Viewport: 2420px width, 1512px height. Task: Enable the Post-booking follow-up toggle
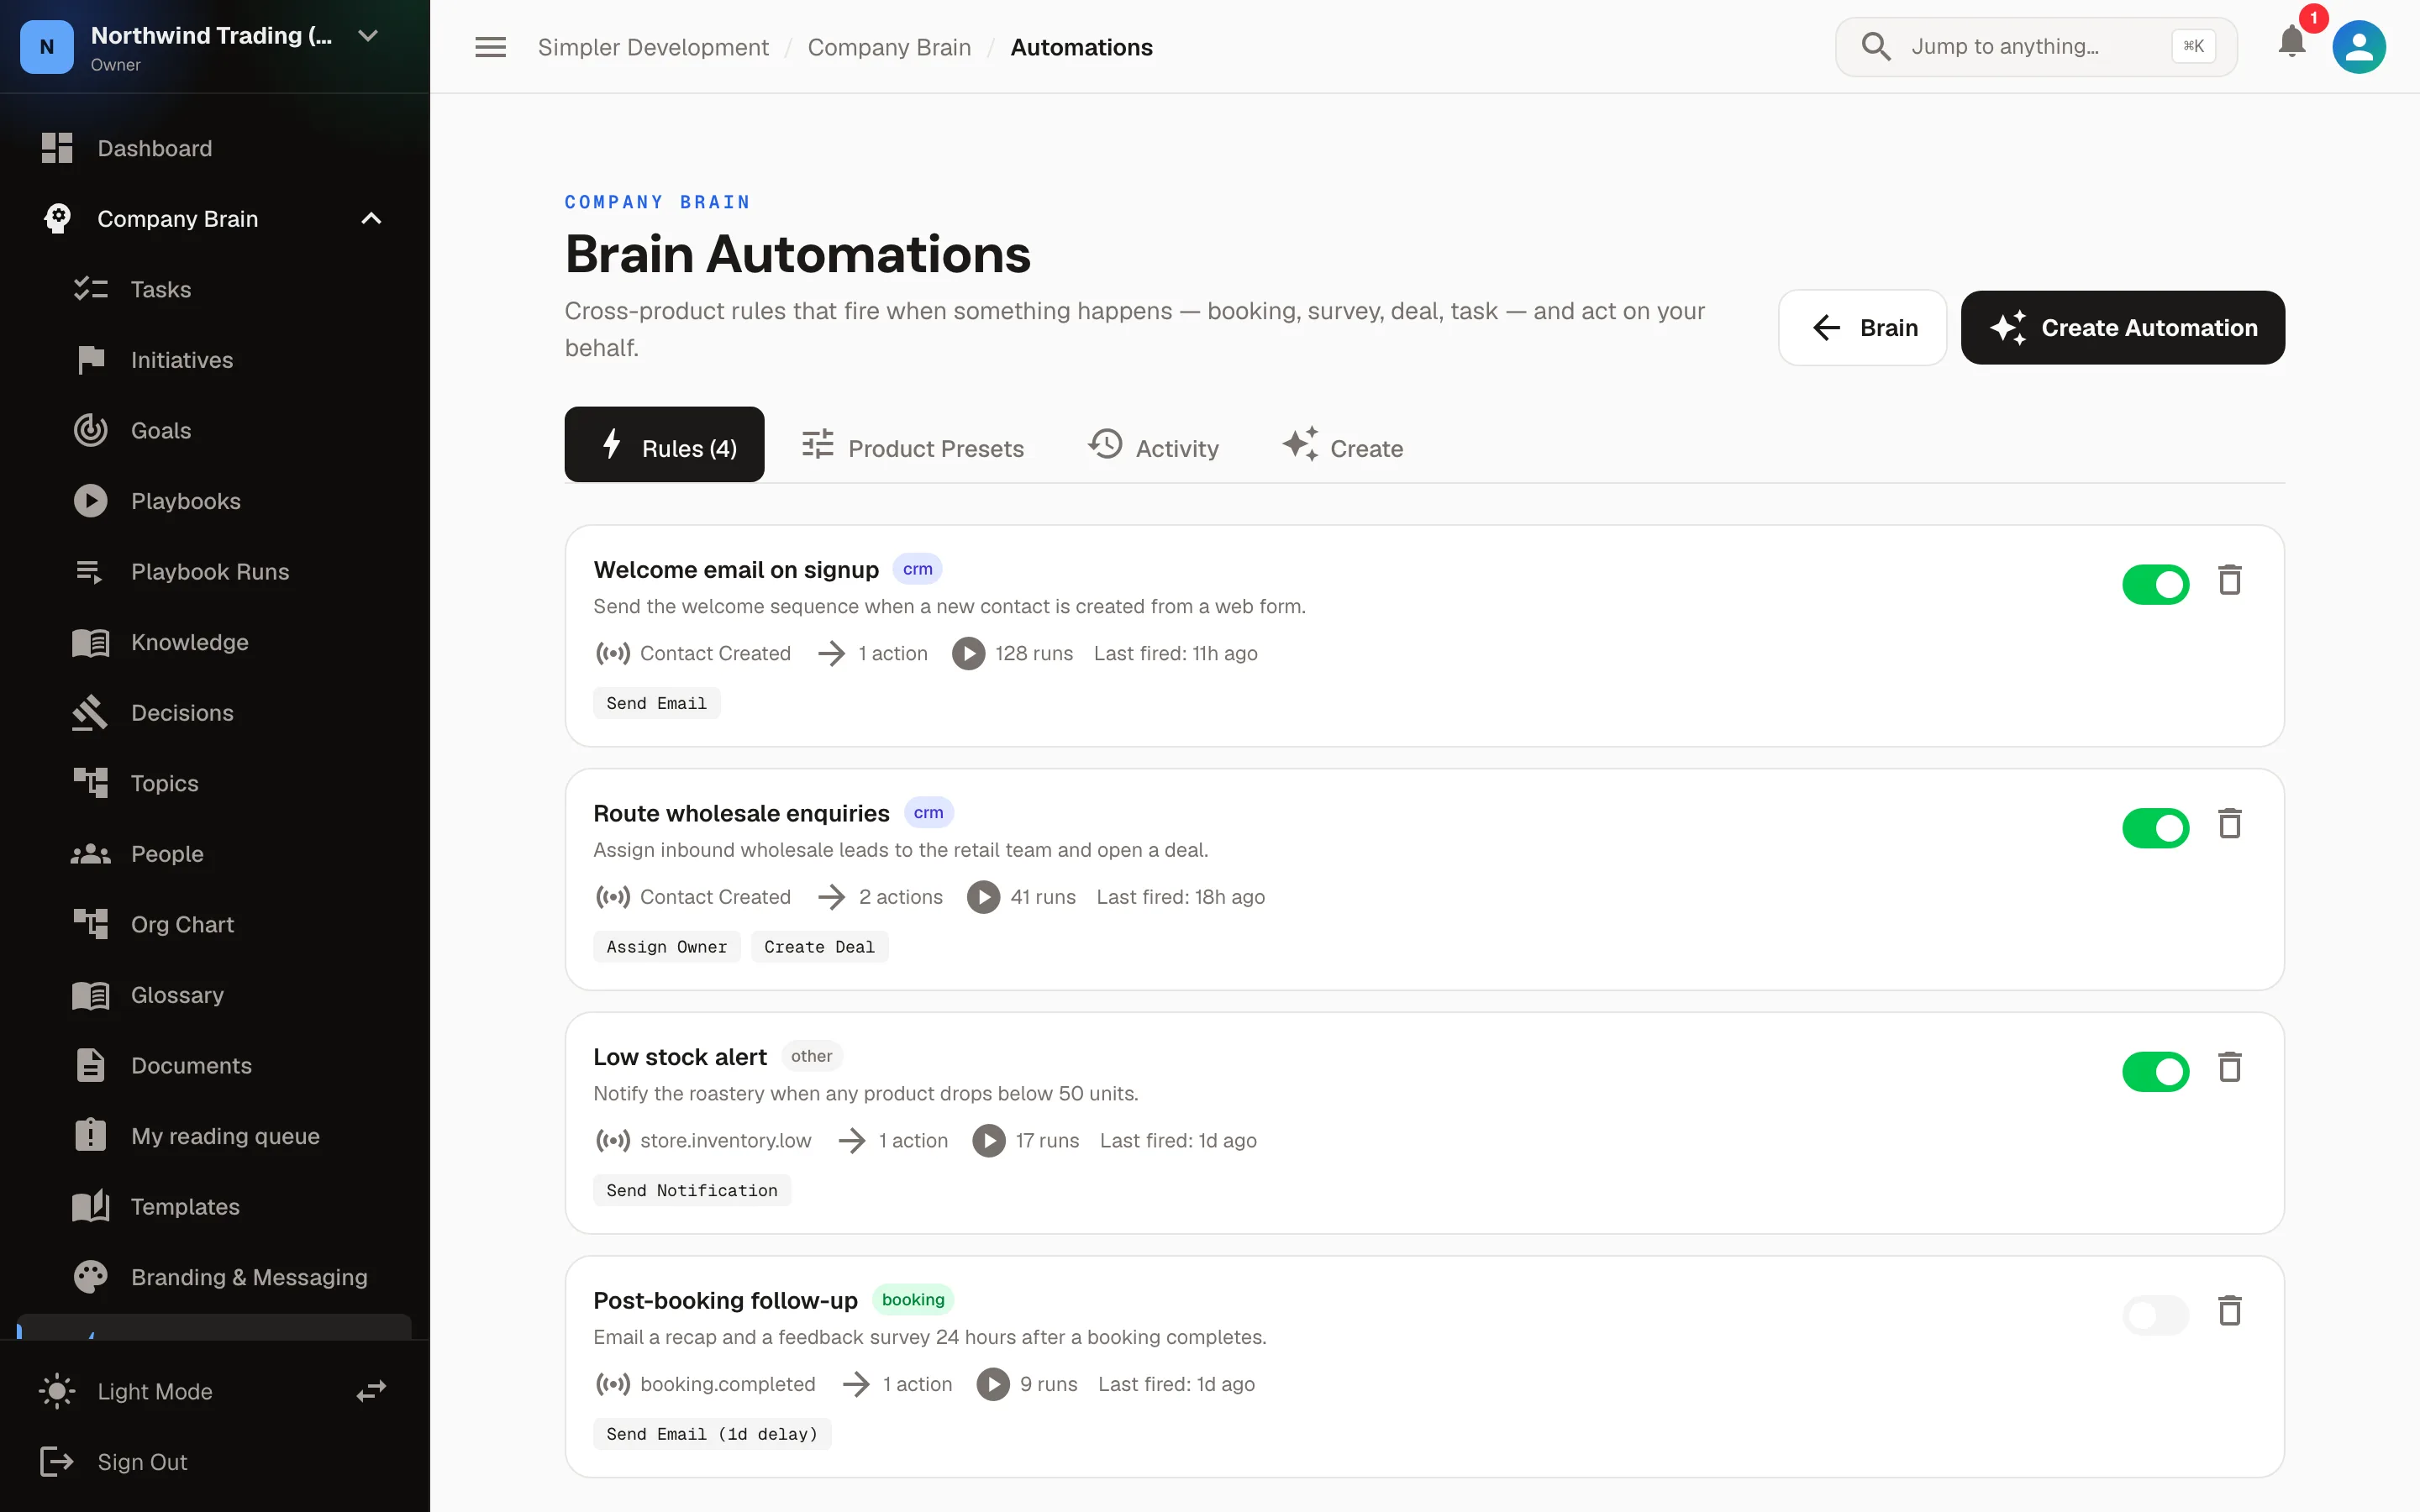[2155, 1314]
